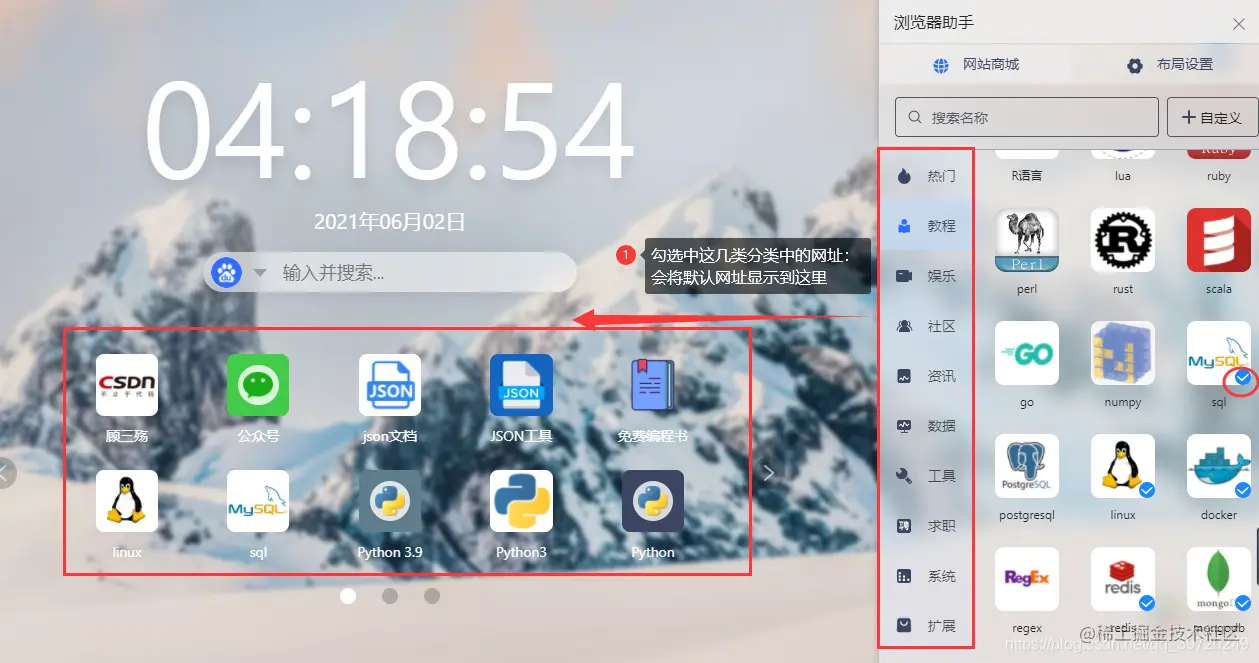Switch to the 热门 category

tap(925, 176)
